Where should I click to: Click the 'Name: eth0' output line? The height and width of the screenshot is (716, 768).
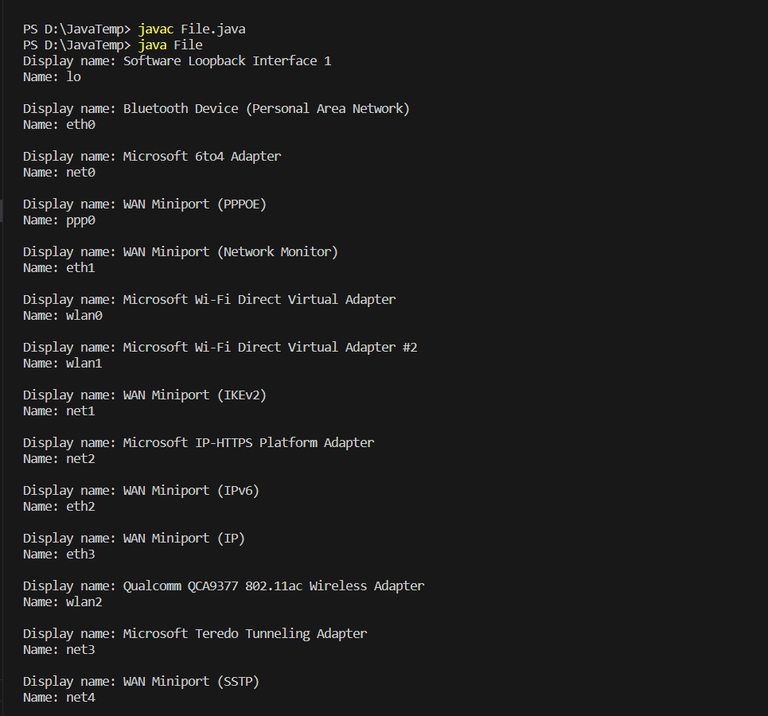click(59, 125)
